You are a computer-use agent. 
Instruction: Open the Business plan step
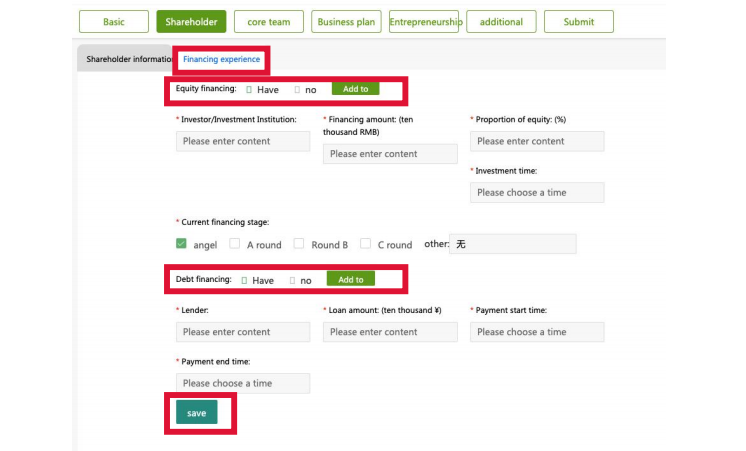point(346,22)
